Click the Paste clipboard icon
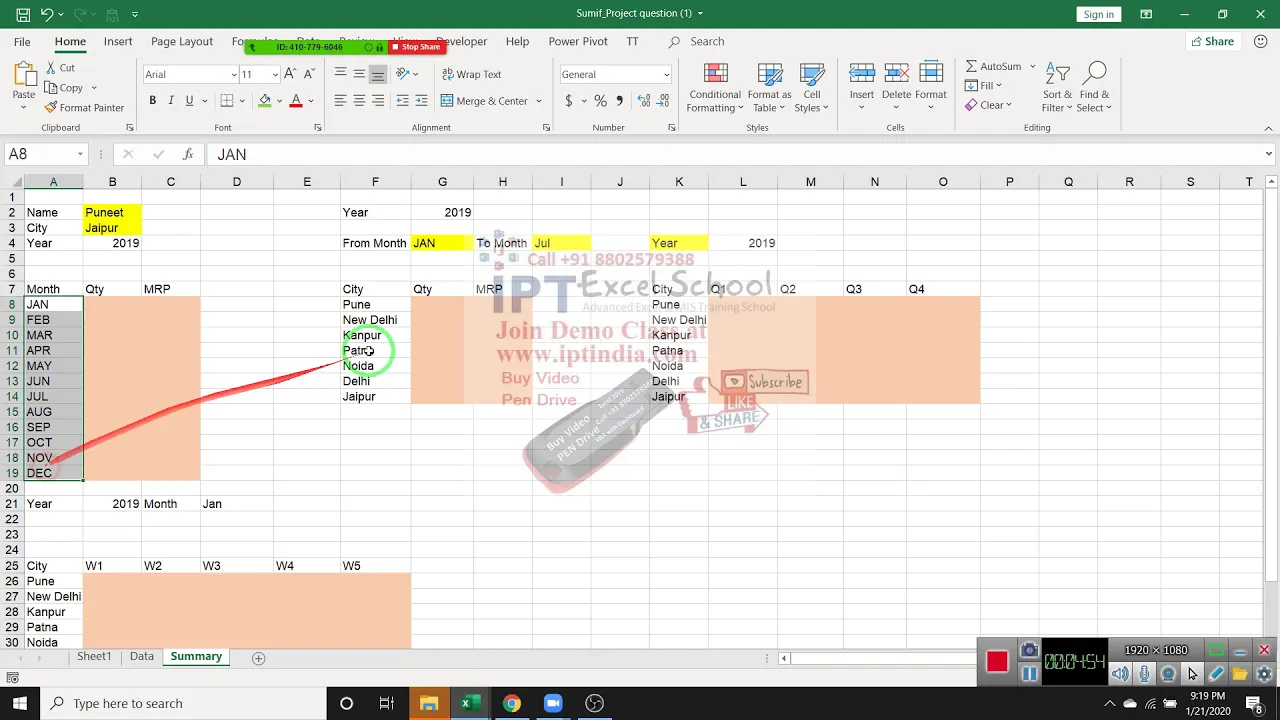Image resolution: width=1280 pixels, height=720 pixels. point(24,74)
